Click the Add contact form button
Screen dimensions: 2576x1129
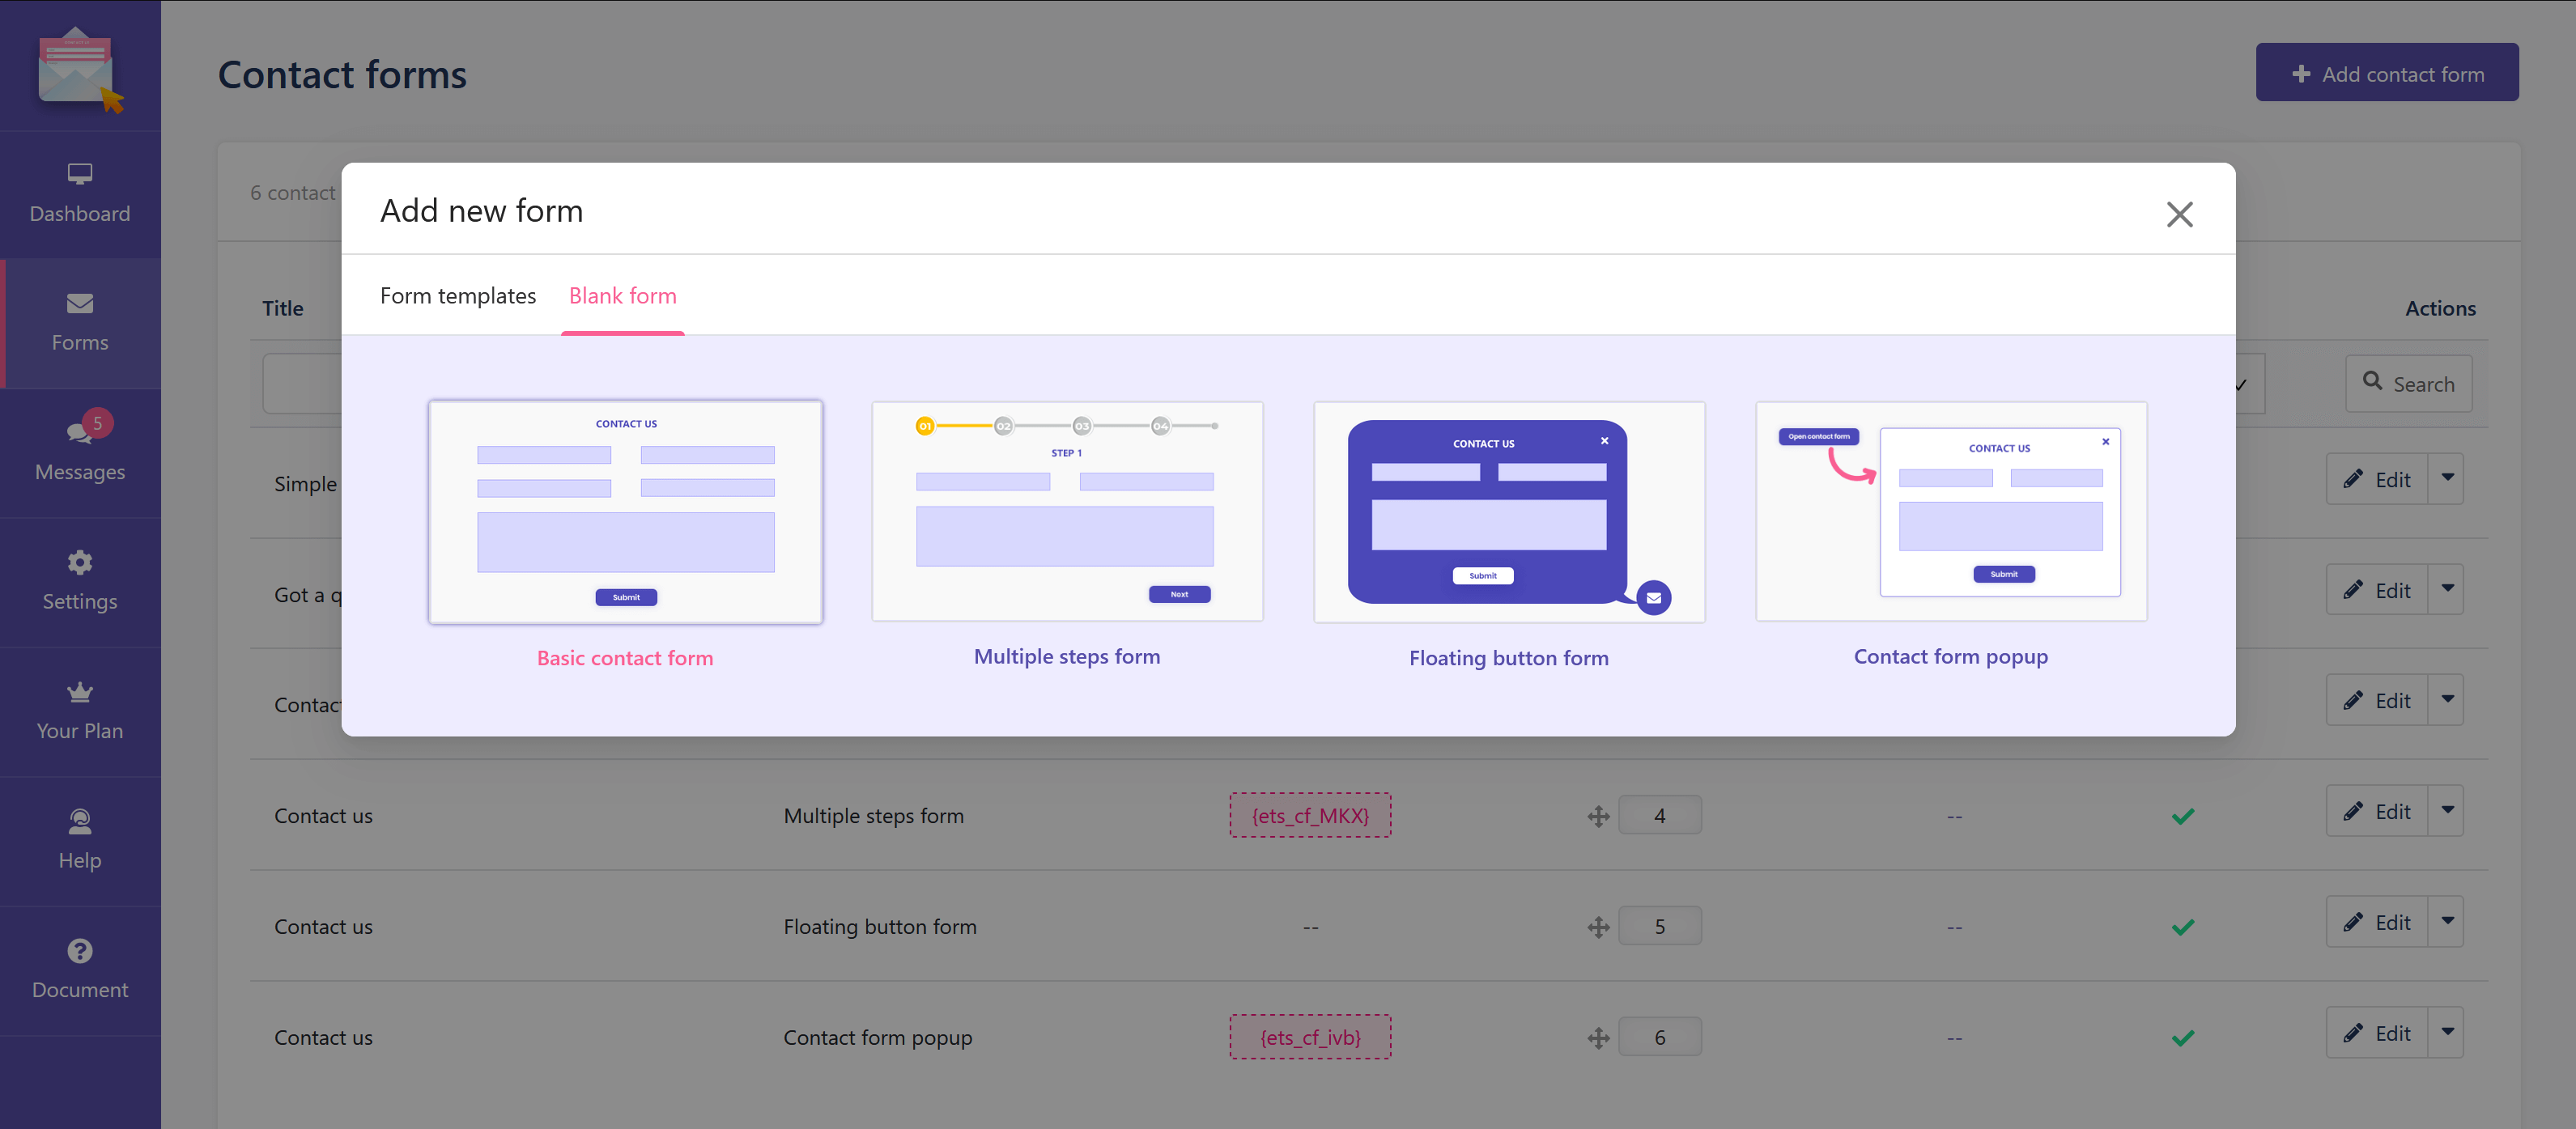(x=2387, y=72)
